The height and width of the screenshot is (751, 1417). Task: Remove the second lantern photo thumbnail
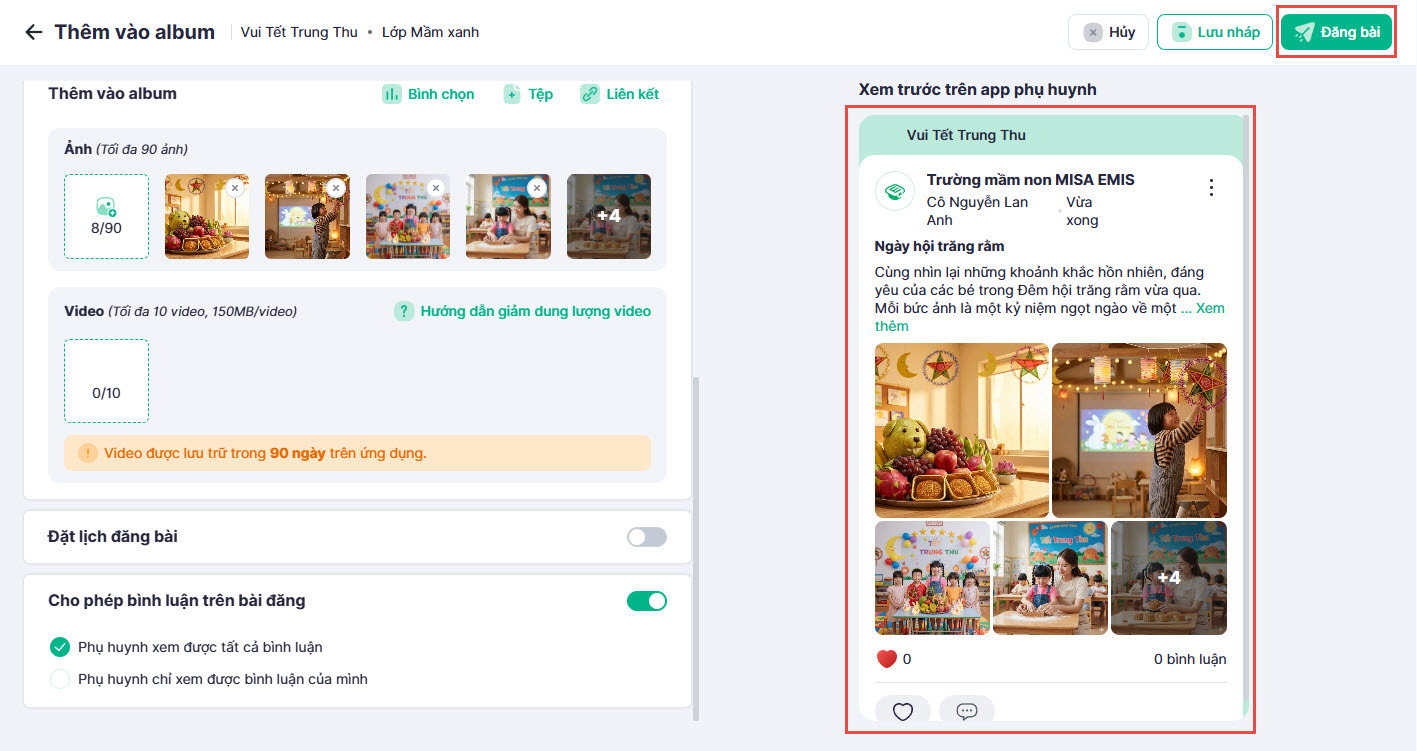[x=335, y=187]
